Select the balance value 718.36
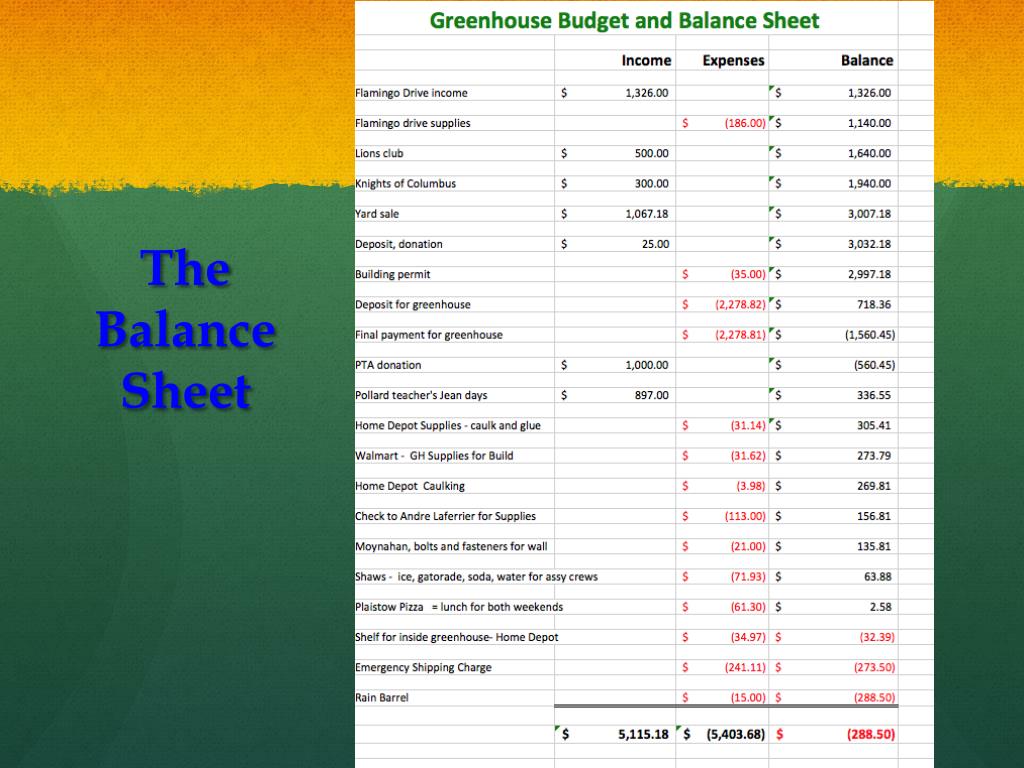The height and width of the screenshot is (768, 1024). coord(874,304)
